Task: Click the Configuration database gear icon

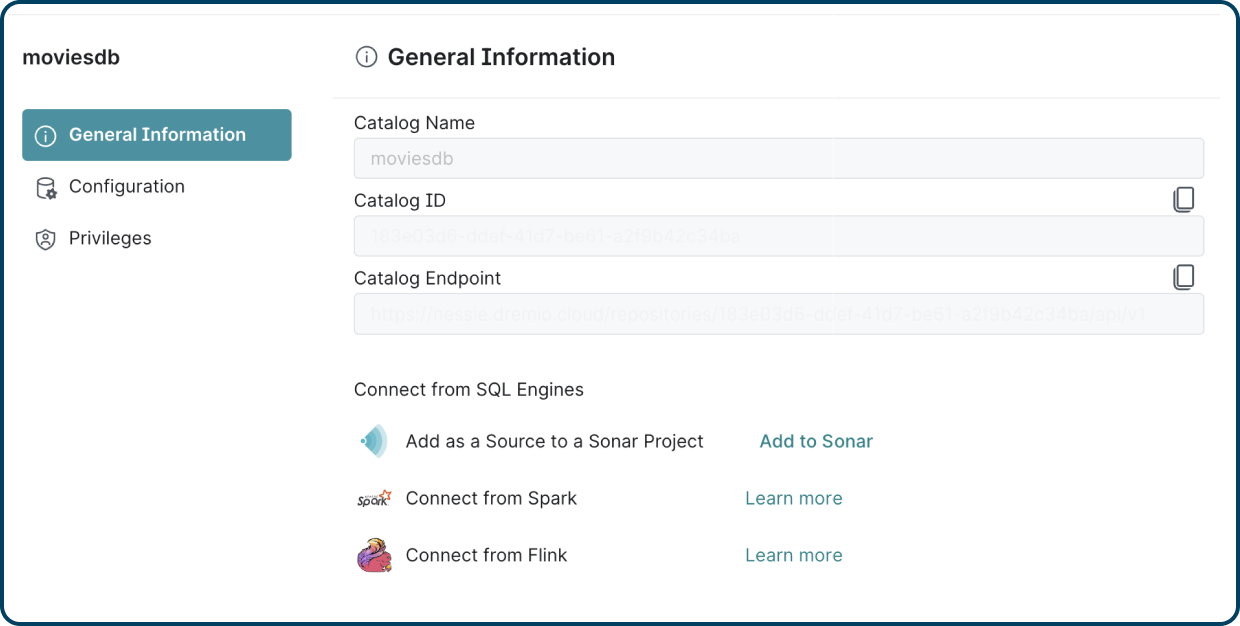Action: [x=46, y=188]
